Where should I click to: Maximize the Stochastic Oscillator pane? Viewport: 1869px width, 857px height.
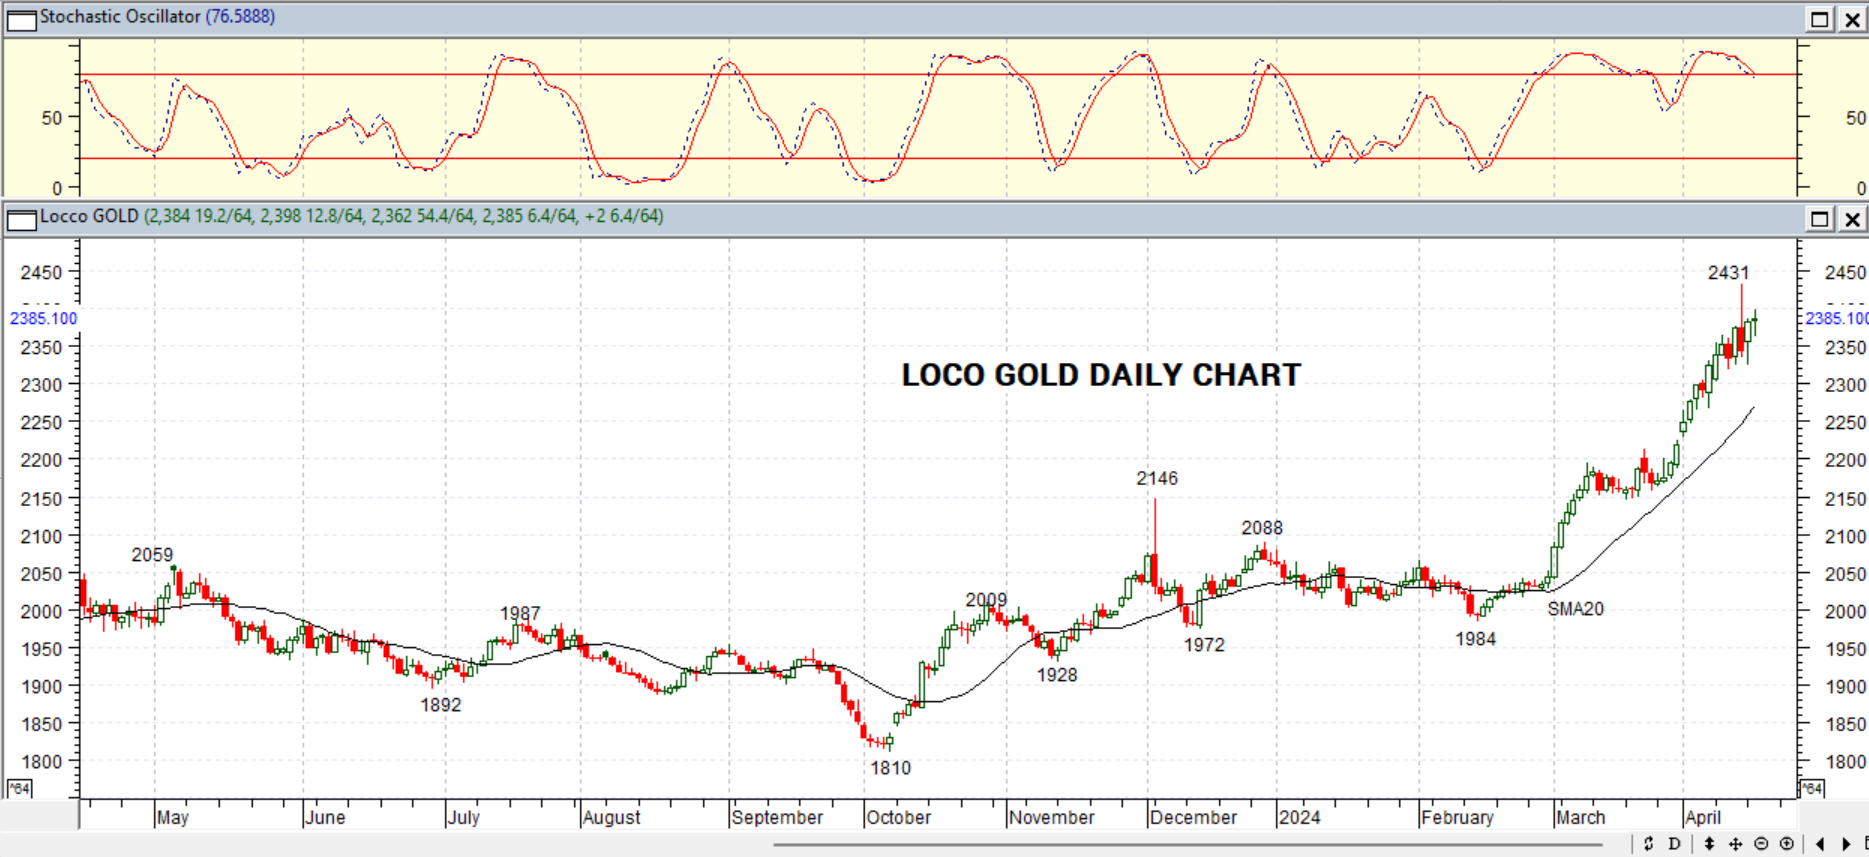pyautogui.click(x=1820, y=19)
